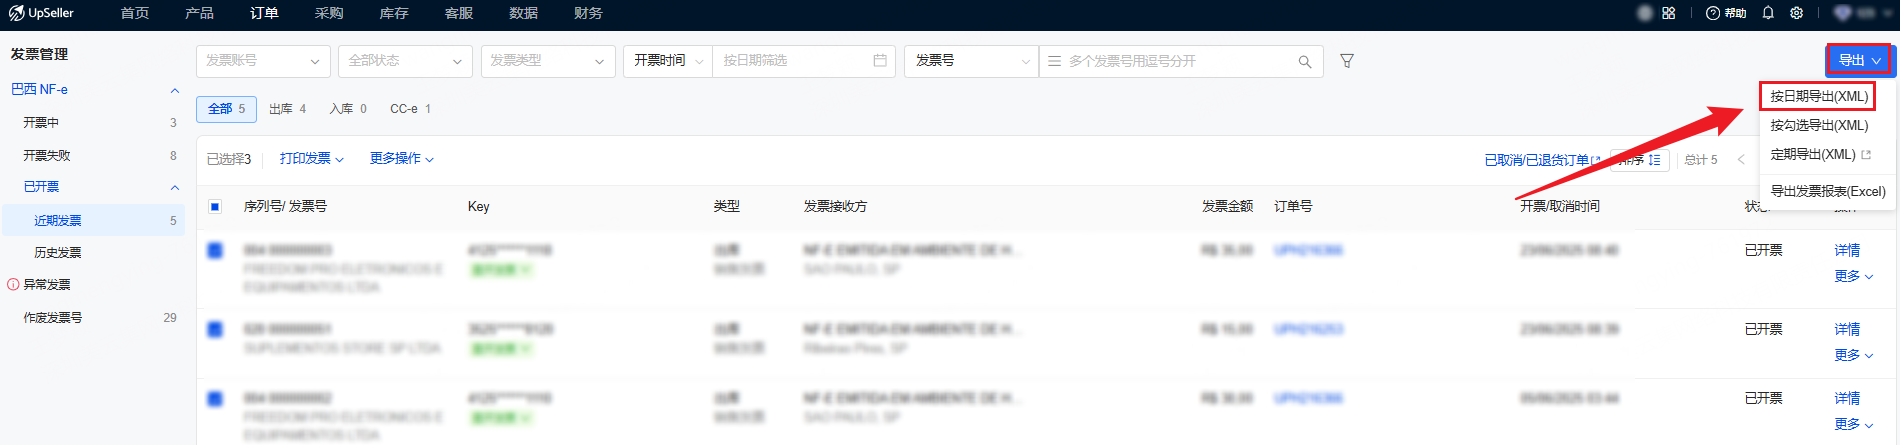Collapse the 巴西 NF-e section

(175, 90)
